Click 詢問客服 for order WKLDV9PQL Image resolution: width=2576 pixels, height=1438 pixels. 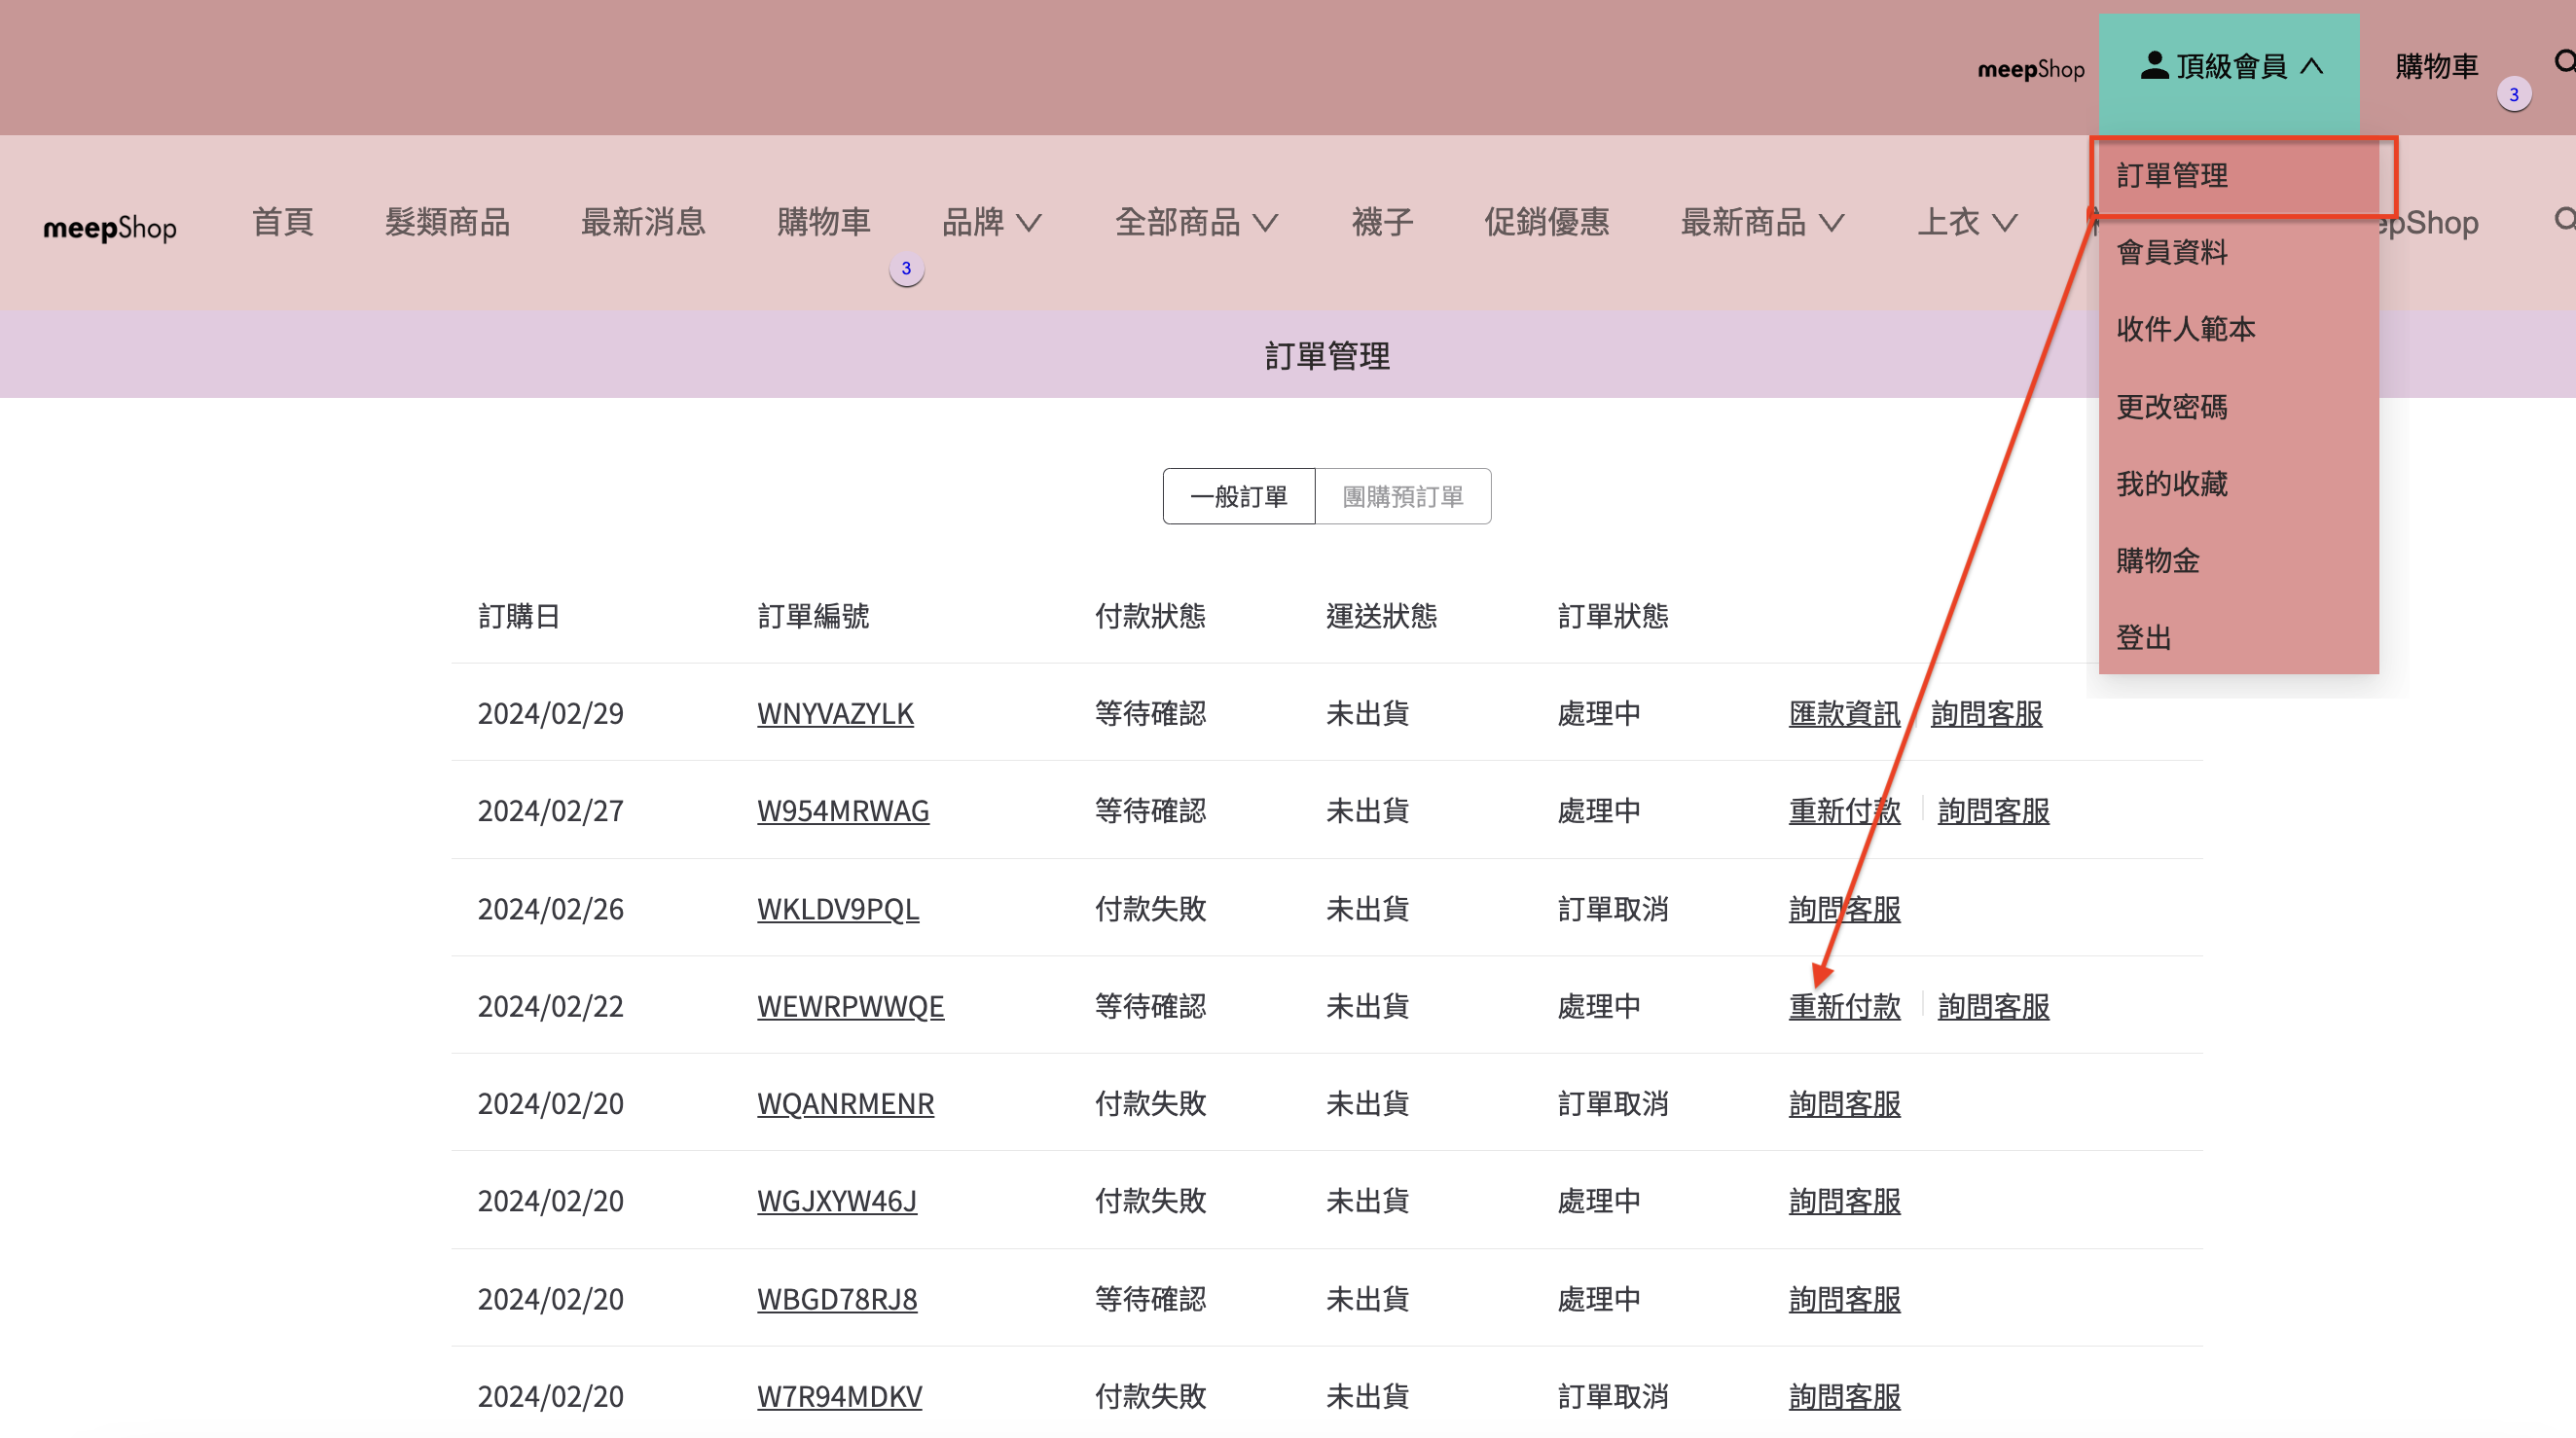[1844, 909]
